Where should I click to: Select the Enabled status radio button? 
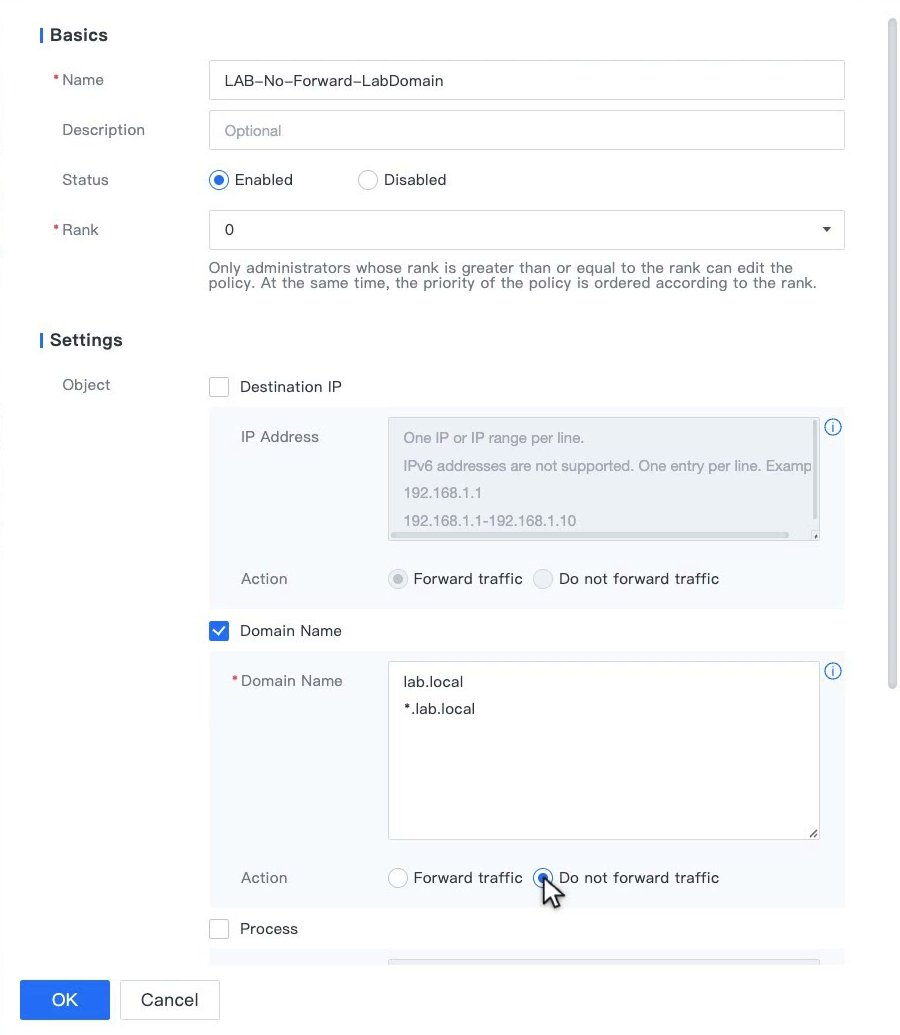[219, 180]
